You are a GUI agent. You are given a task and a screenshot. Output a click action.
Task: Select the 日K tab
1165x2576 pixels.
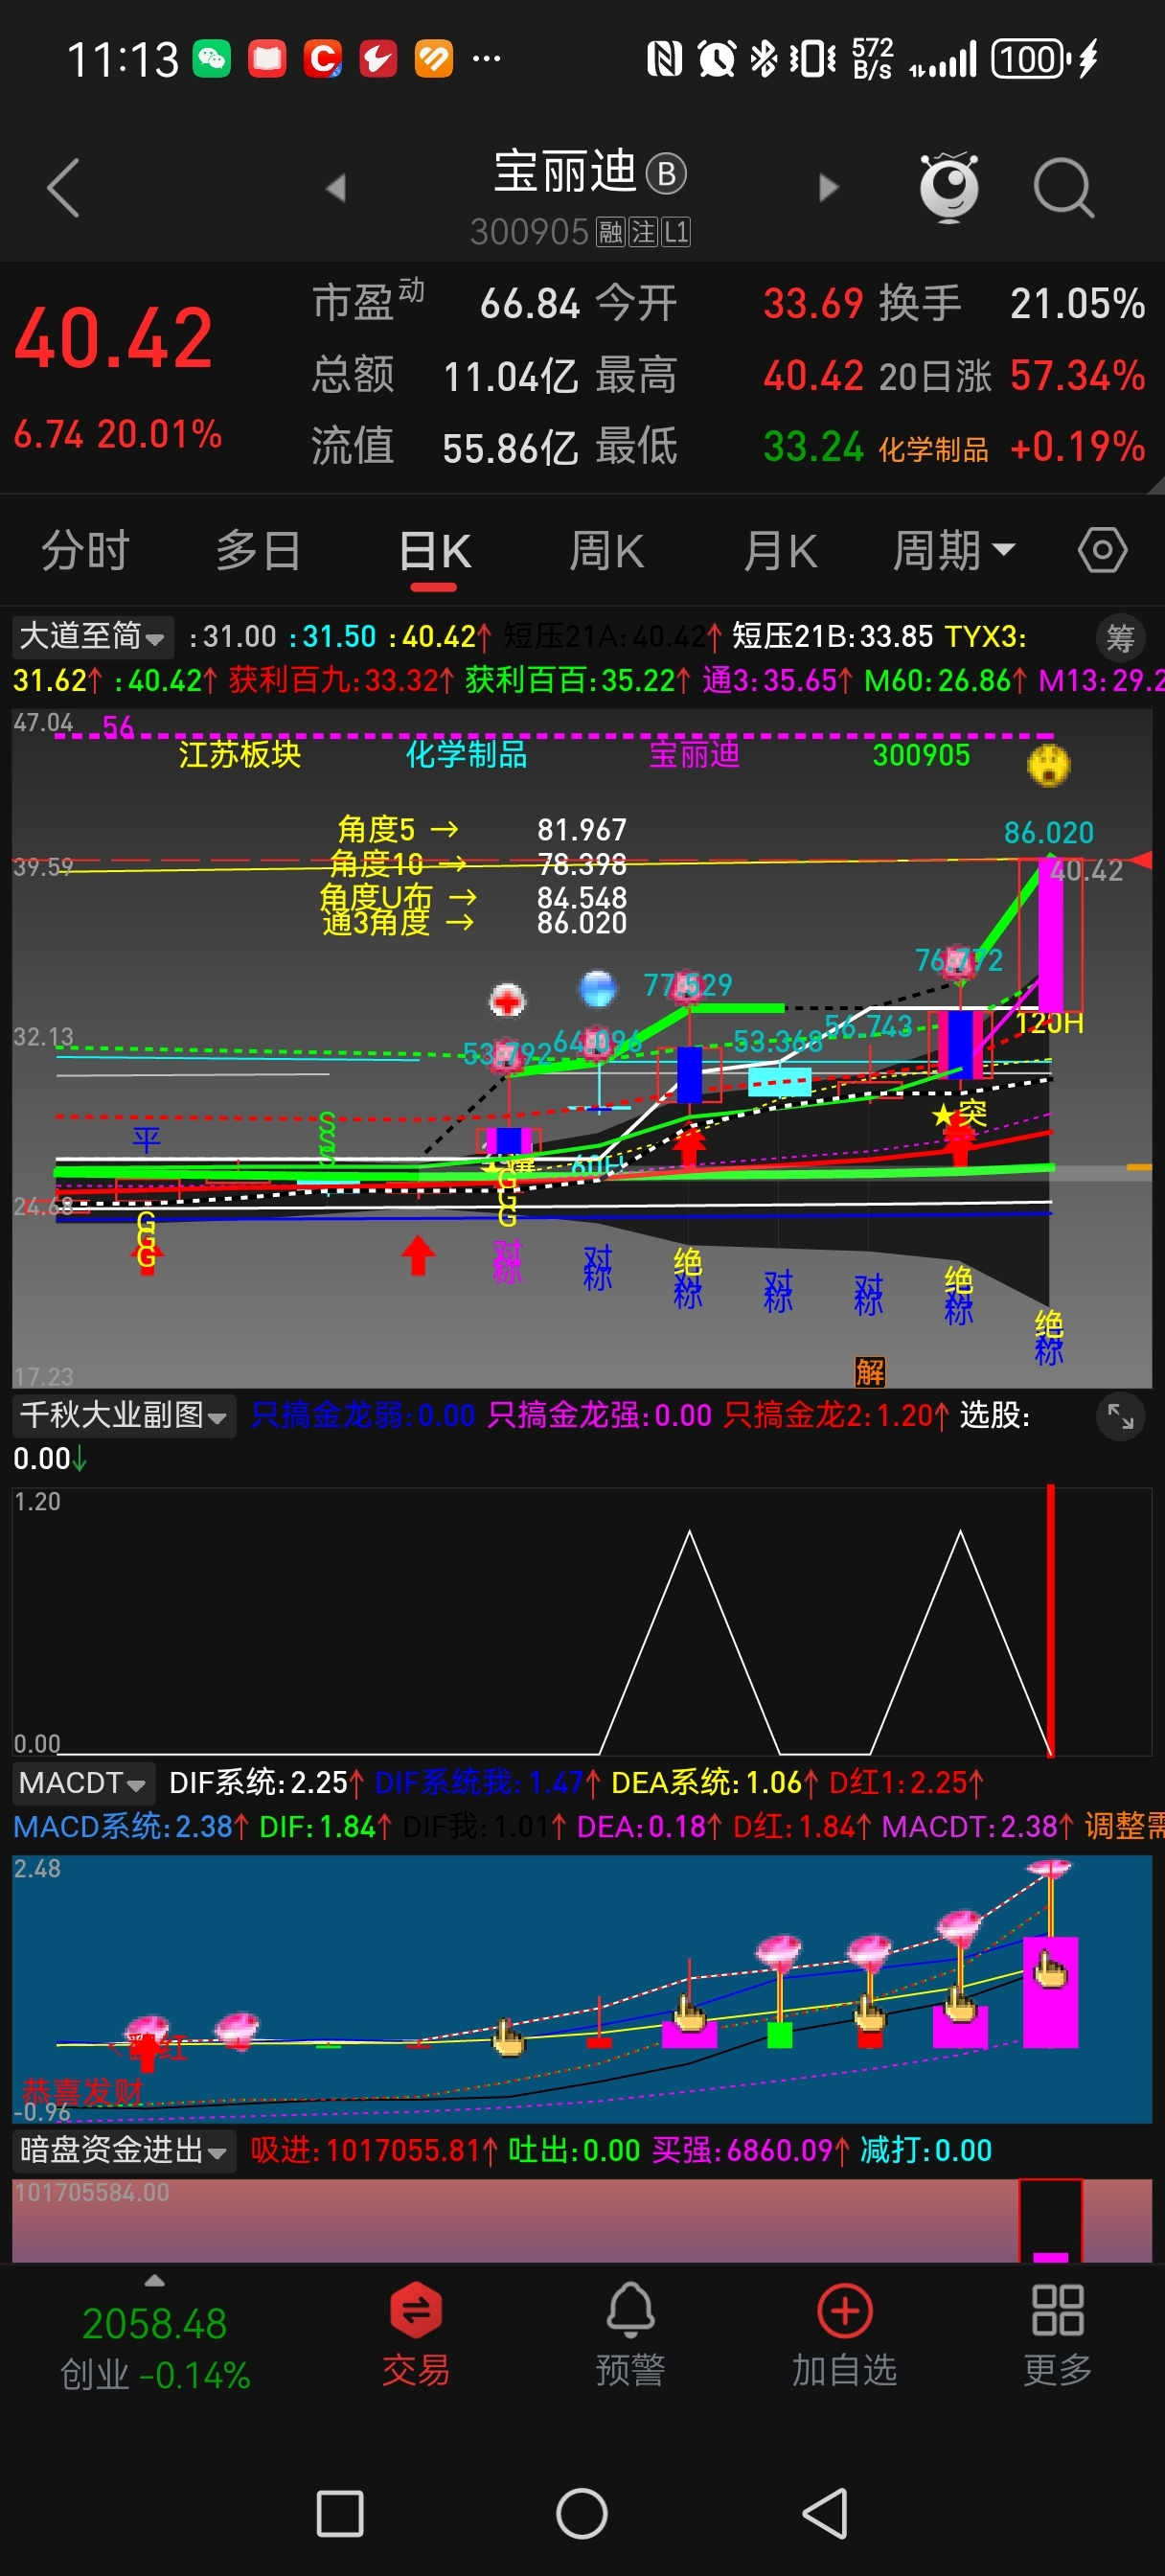tap(435, 551)
